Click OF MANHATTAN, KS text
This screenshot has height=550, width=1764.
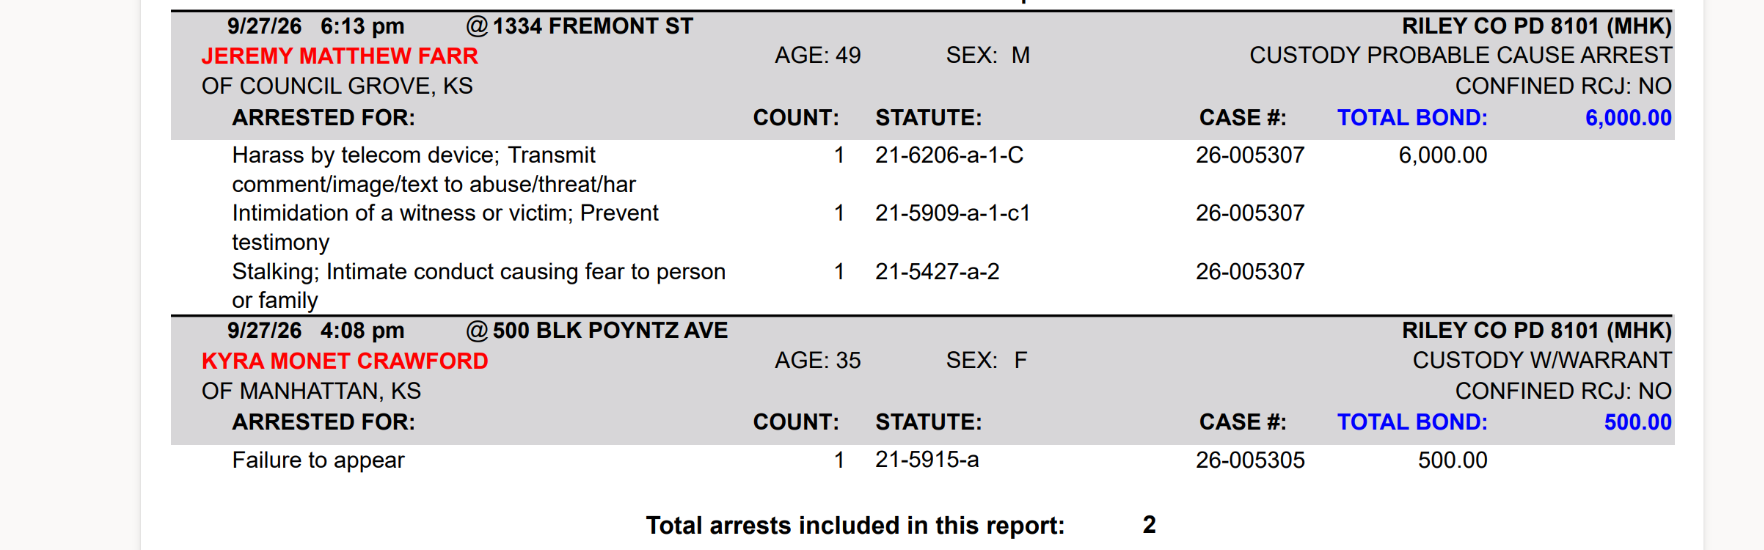[x=311, y=391]
